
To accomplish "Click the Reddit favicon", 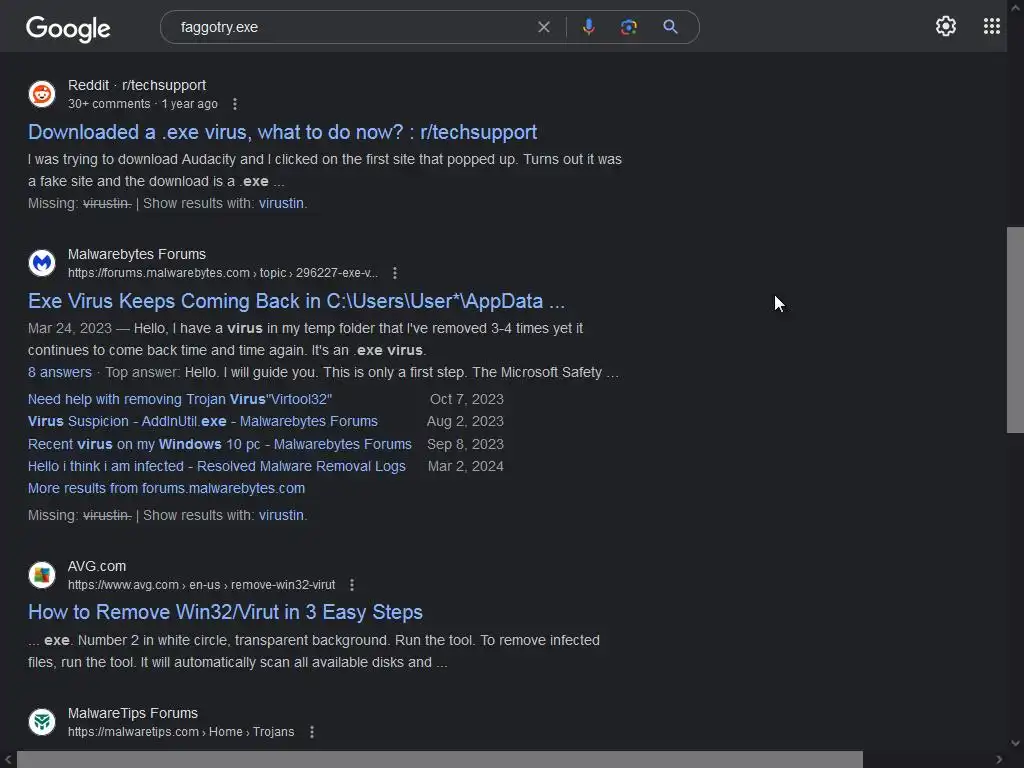I will click(42, 94).
